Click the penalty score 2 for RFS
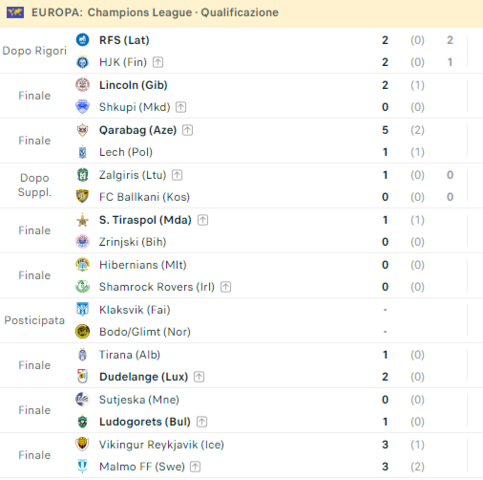Image resolution: width=483 pixels, height=480 pixels. (x=450, y=40)
